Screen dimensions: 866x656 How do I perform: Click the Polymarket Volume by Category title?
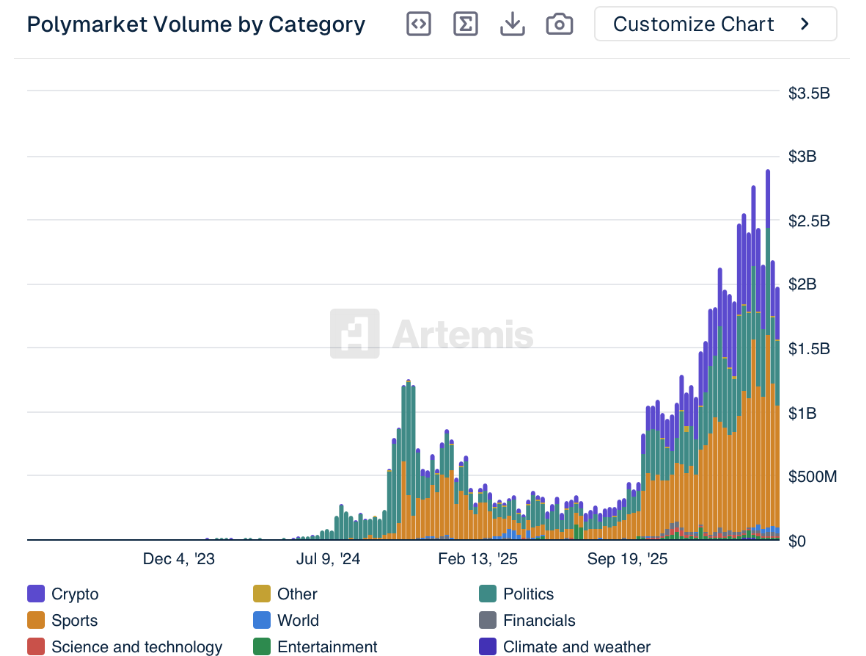(x=196, y=24)
